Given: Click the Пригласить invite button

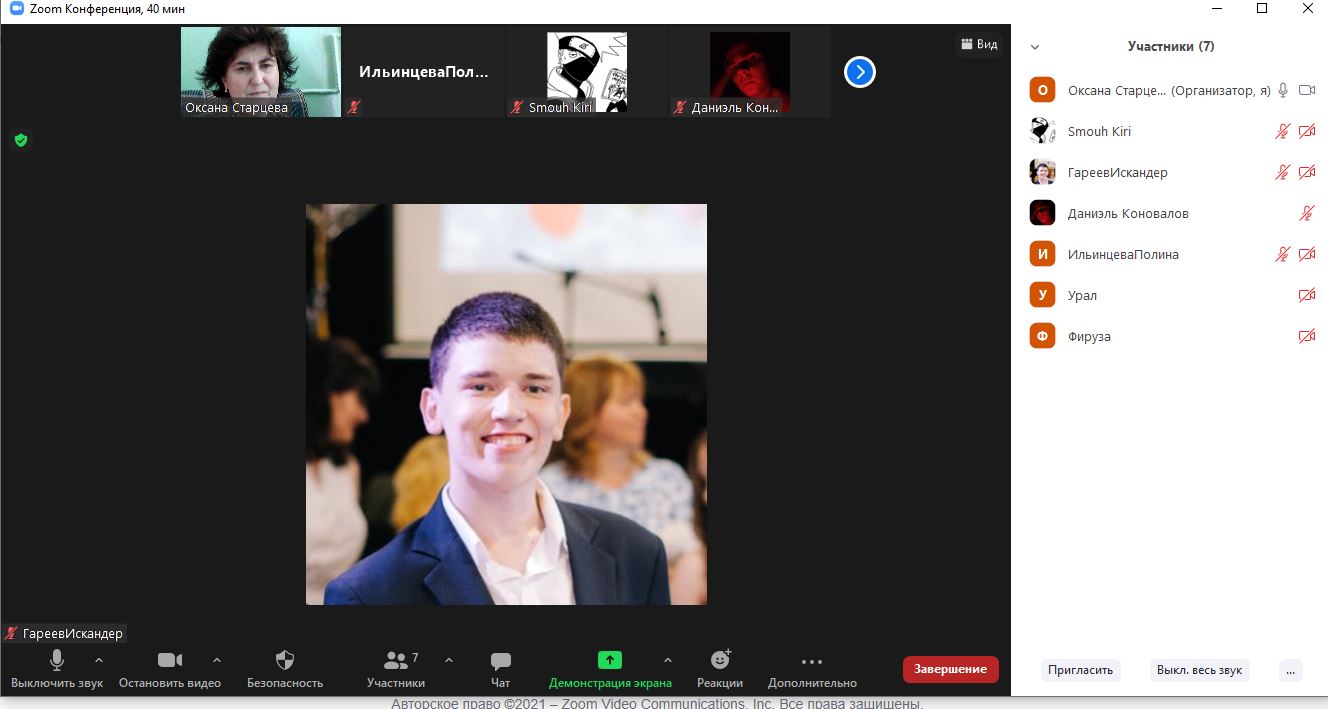Looking at the screenshot, I should click(1080, 670).
